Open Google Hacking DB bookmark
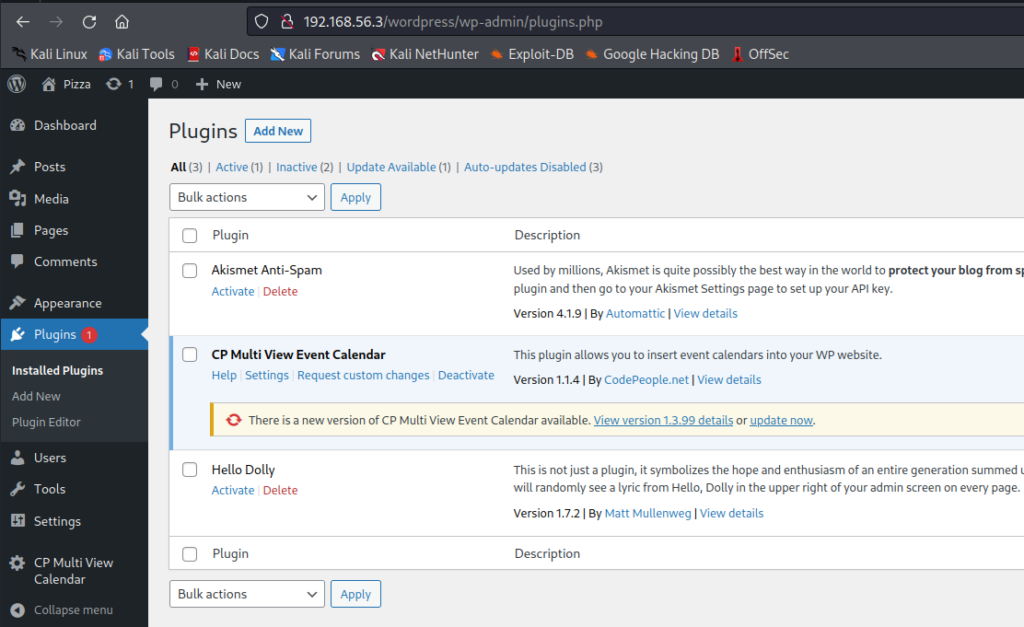The image size is (1024, 627). (x=652, y=54)
